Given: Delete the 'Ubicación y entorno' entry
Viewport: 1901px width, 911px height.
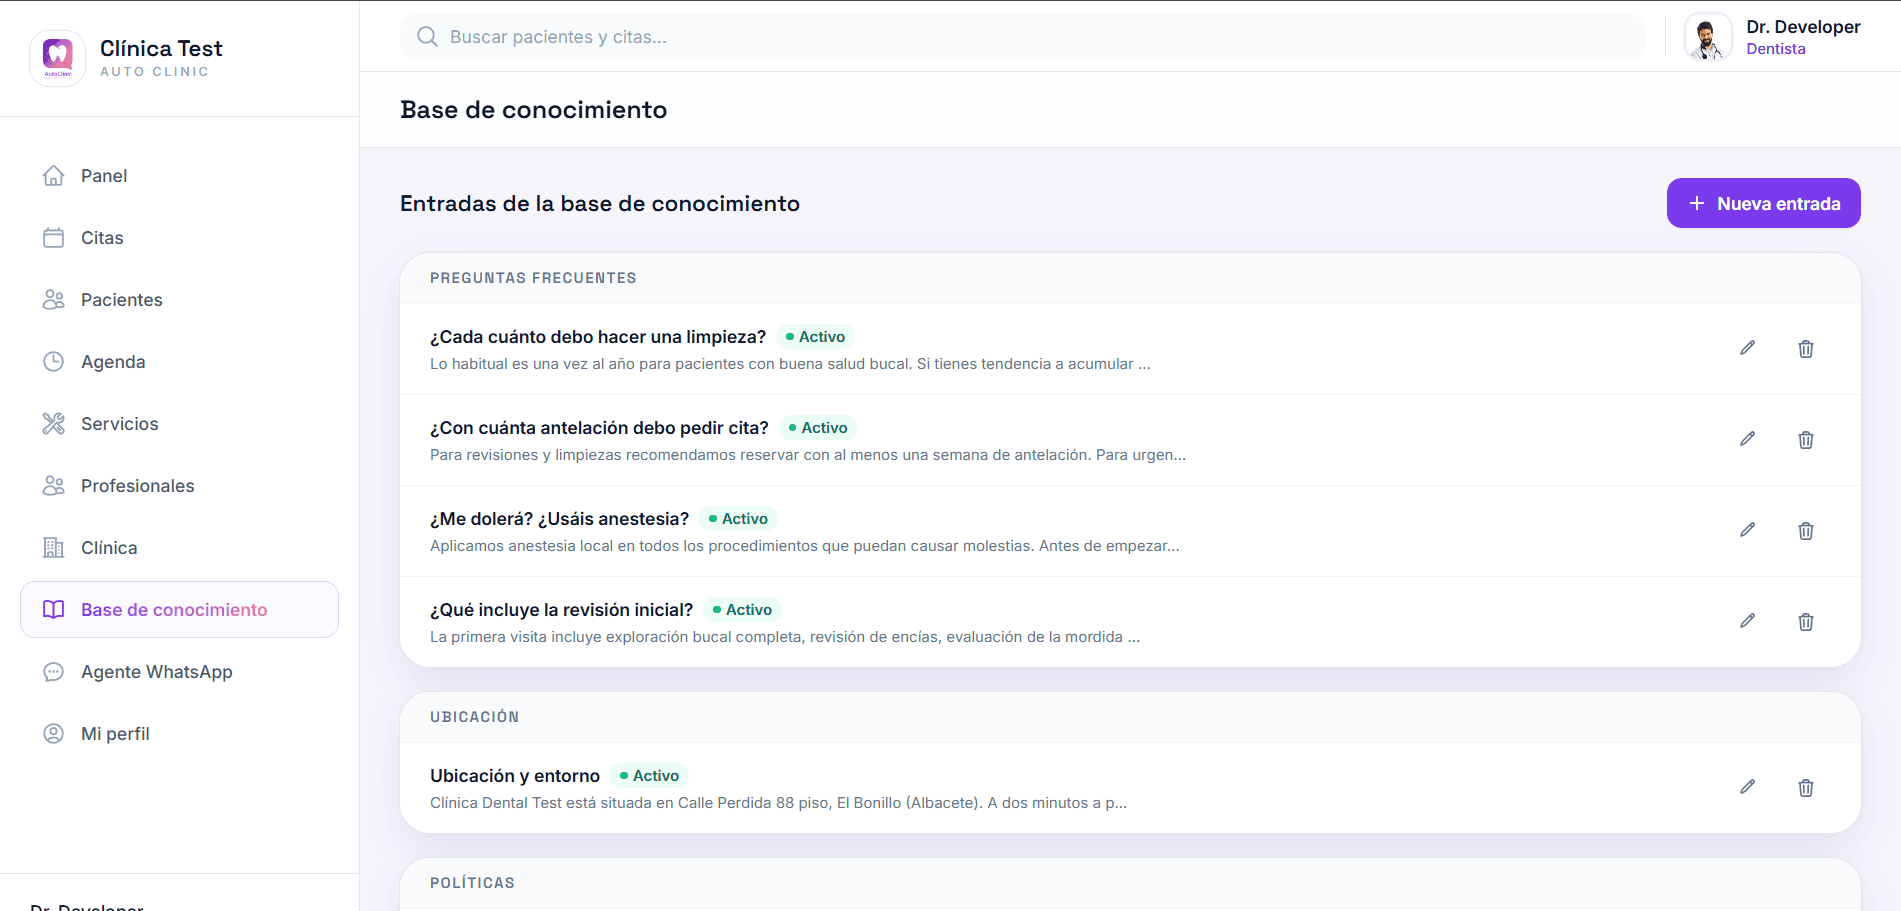Looking at the screenshot, I should coord(1806,788).
